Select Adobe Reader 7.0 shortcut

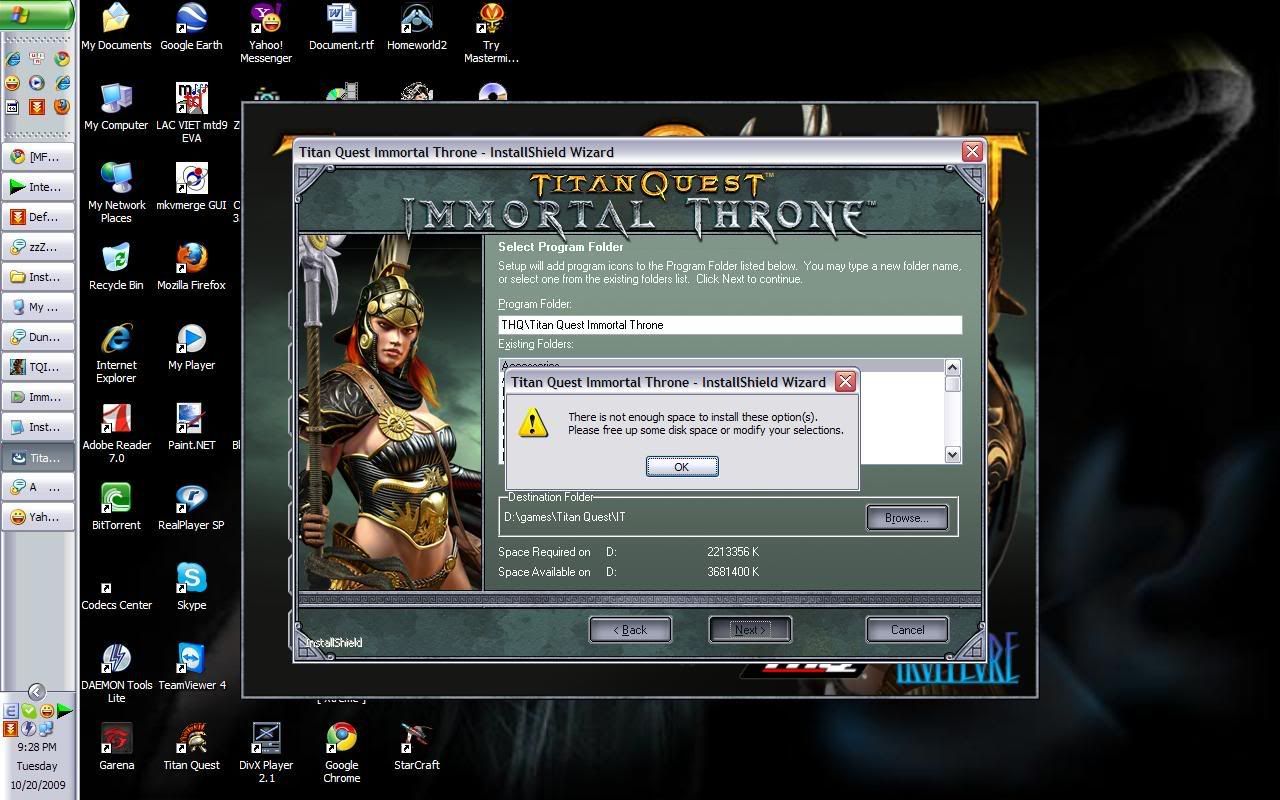[x=116, y=433]
